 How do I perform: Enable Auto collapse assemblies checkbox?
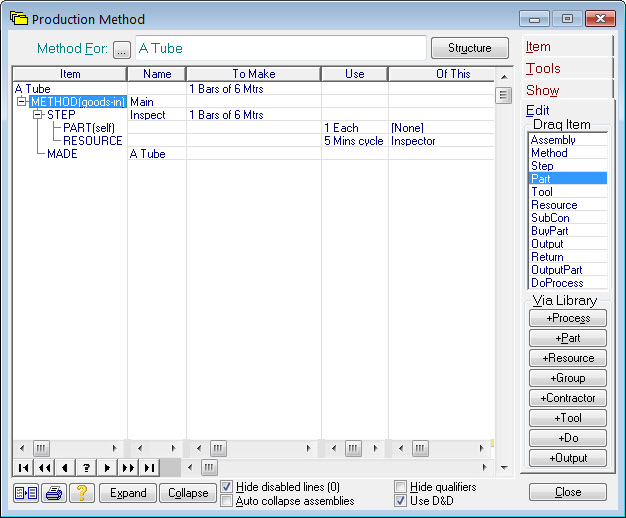click(x=226, y=500)
